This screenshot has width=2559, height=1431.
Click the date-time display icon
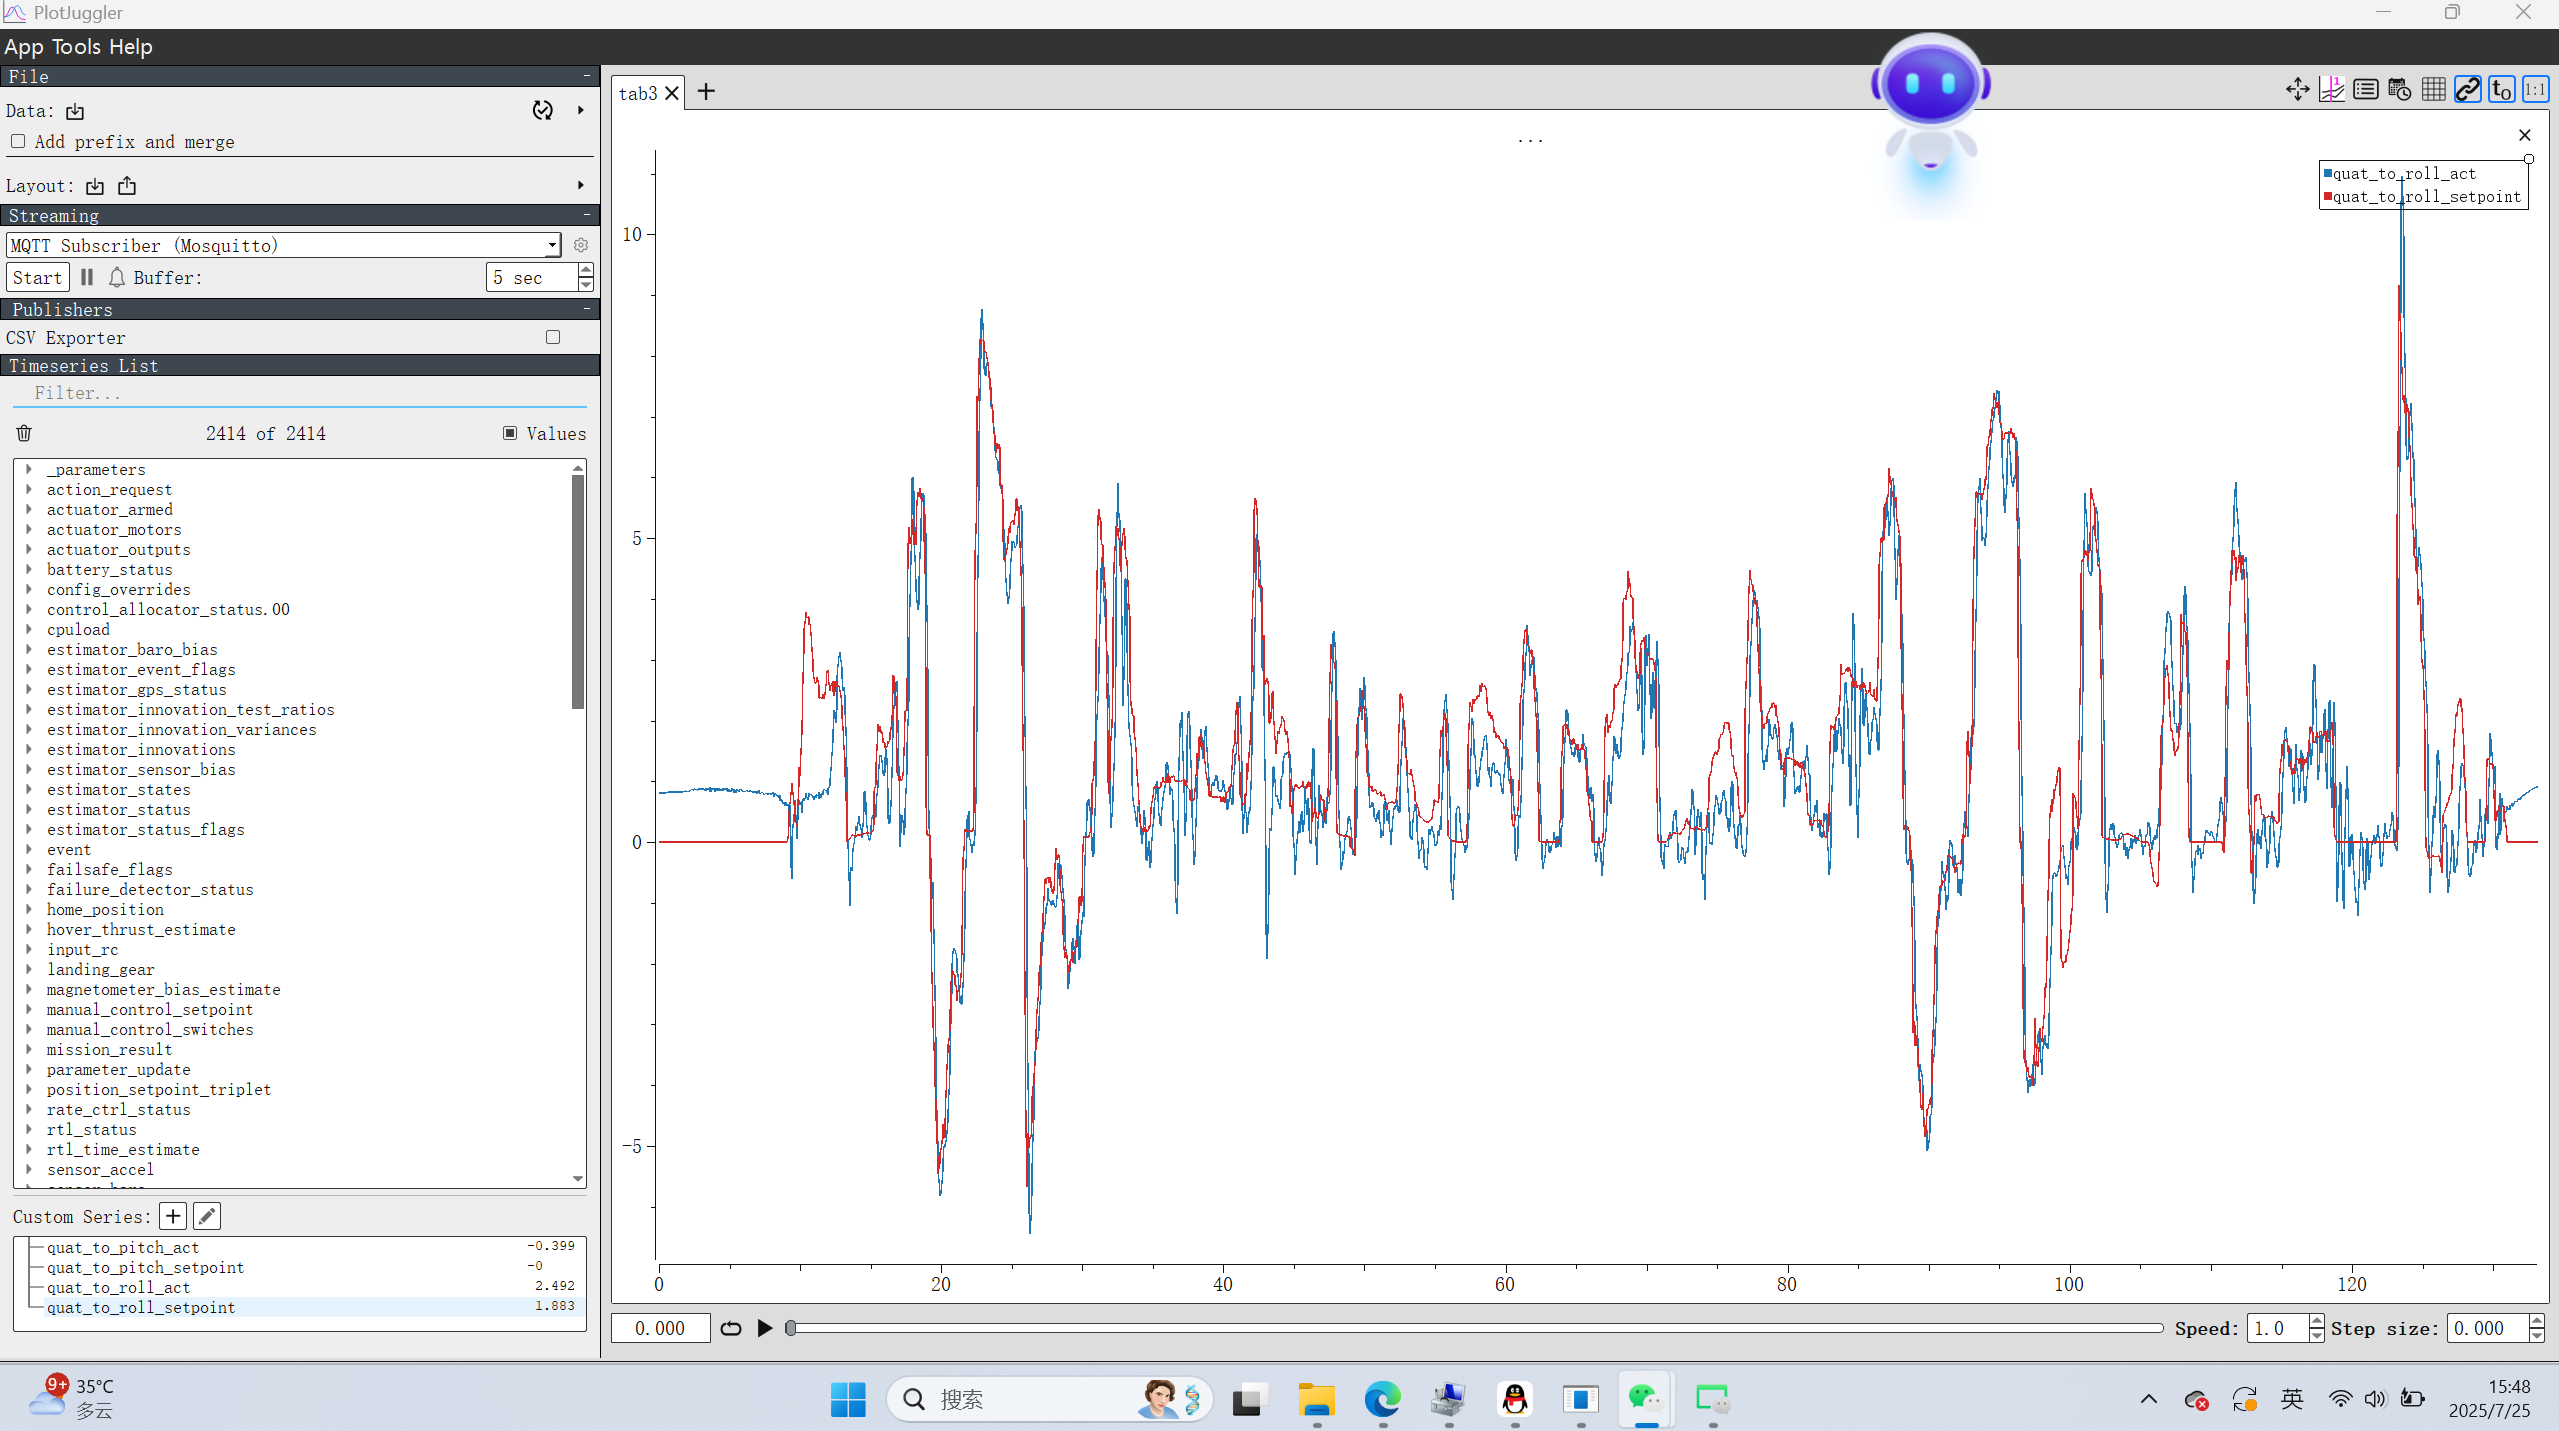[2399, 90]
